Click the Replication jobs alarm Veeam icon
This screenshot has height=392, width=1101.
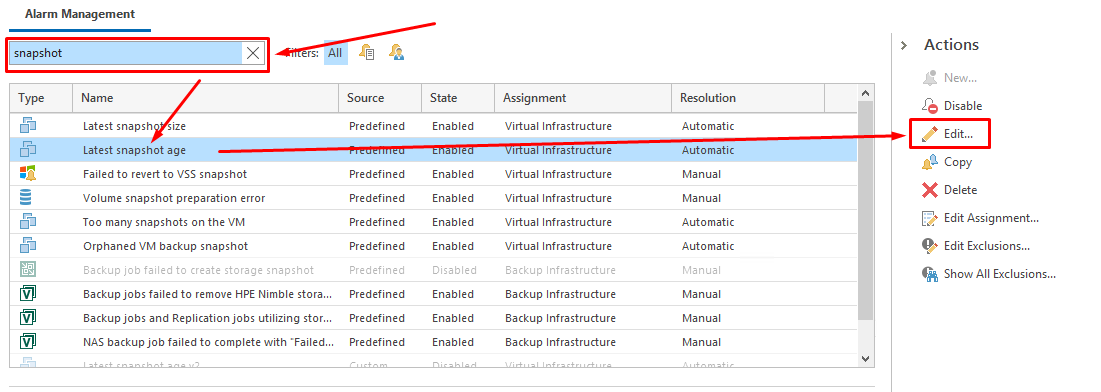[28, 318]
